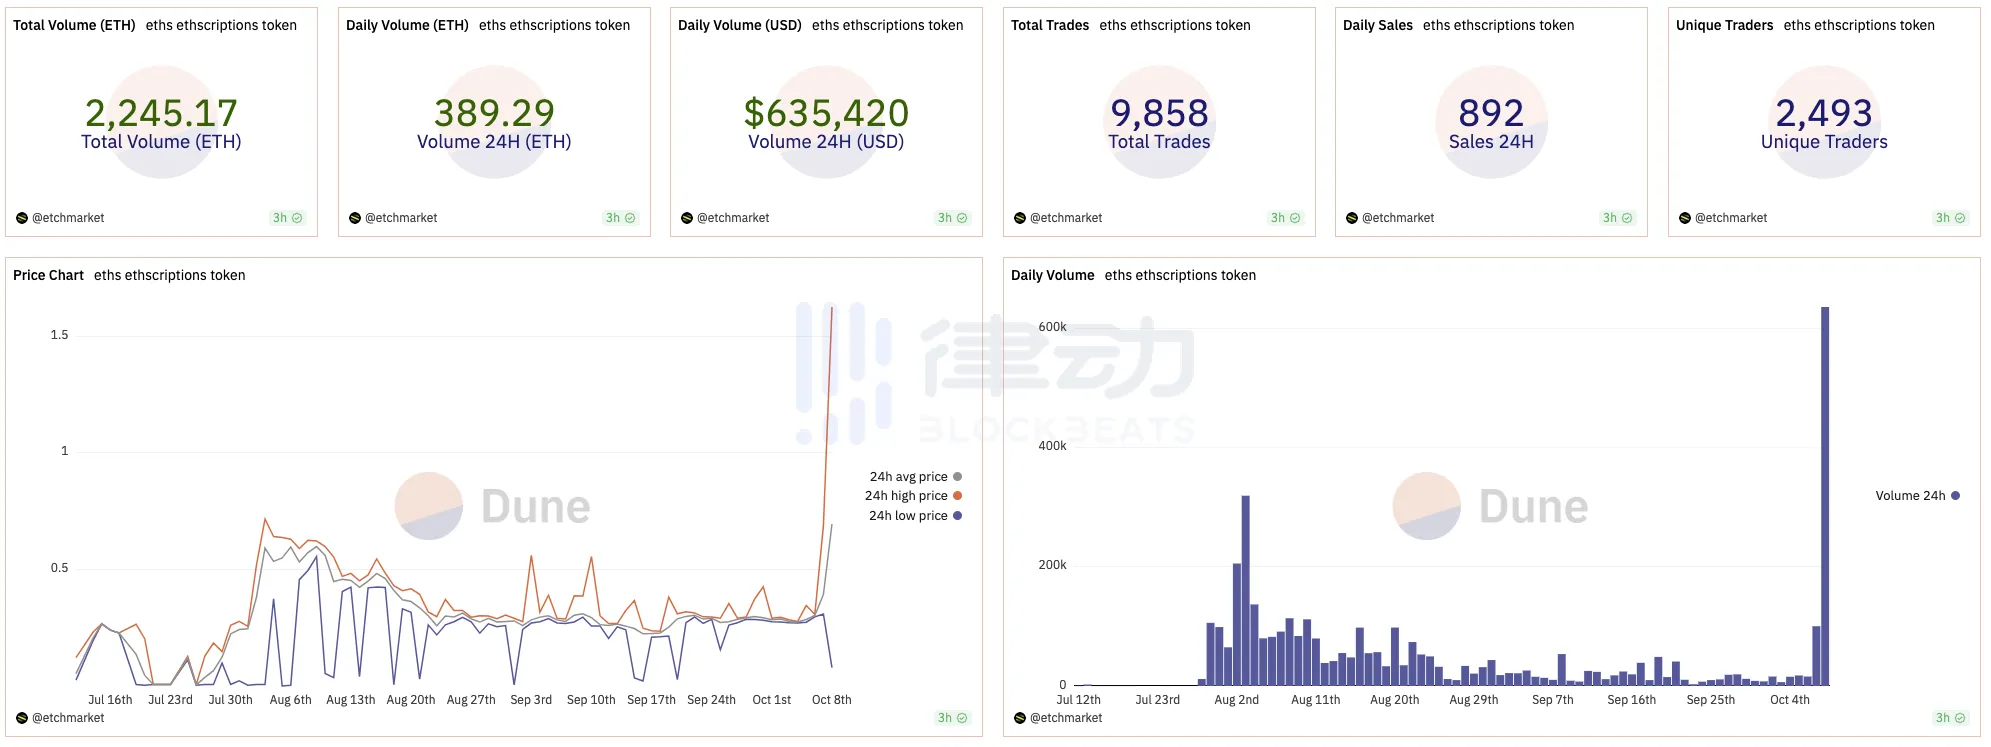Viewport: 1991px width, 747px height.
Task: Open the Price Chart panel title
Action: coord(48,276)
